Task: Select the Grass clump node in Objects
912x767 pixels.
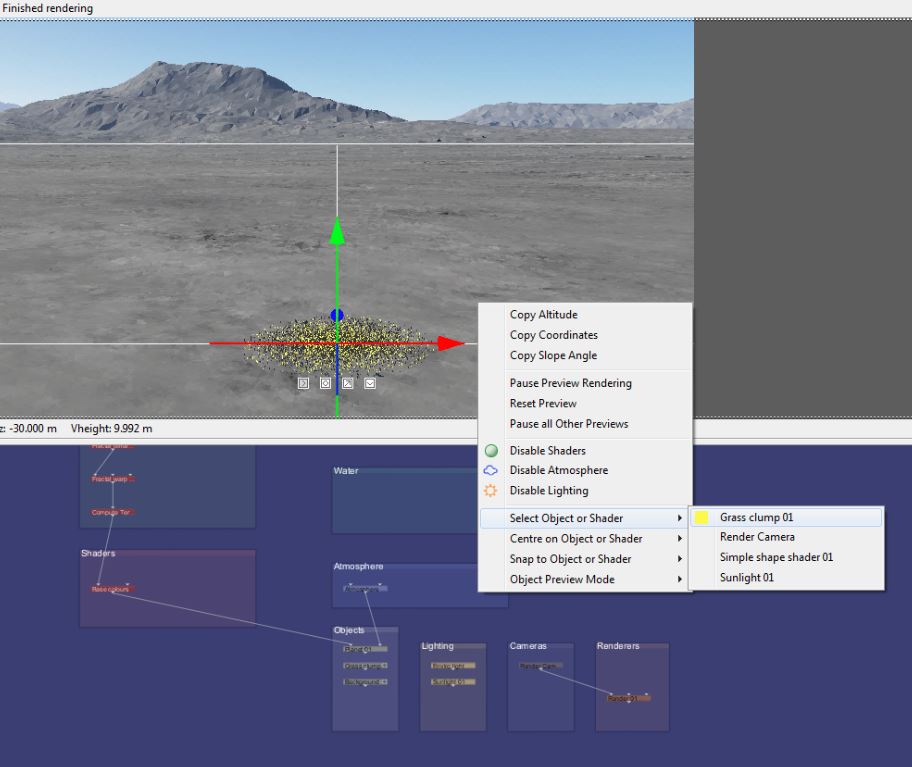Action: [365, 666]
